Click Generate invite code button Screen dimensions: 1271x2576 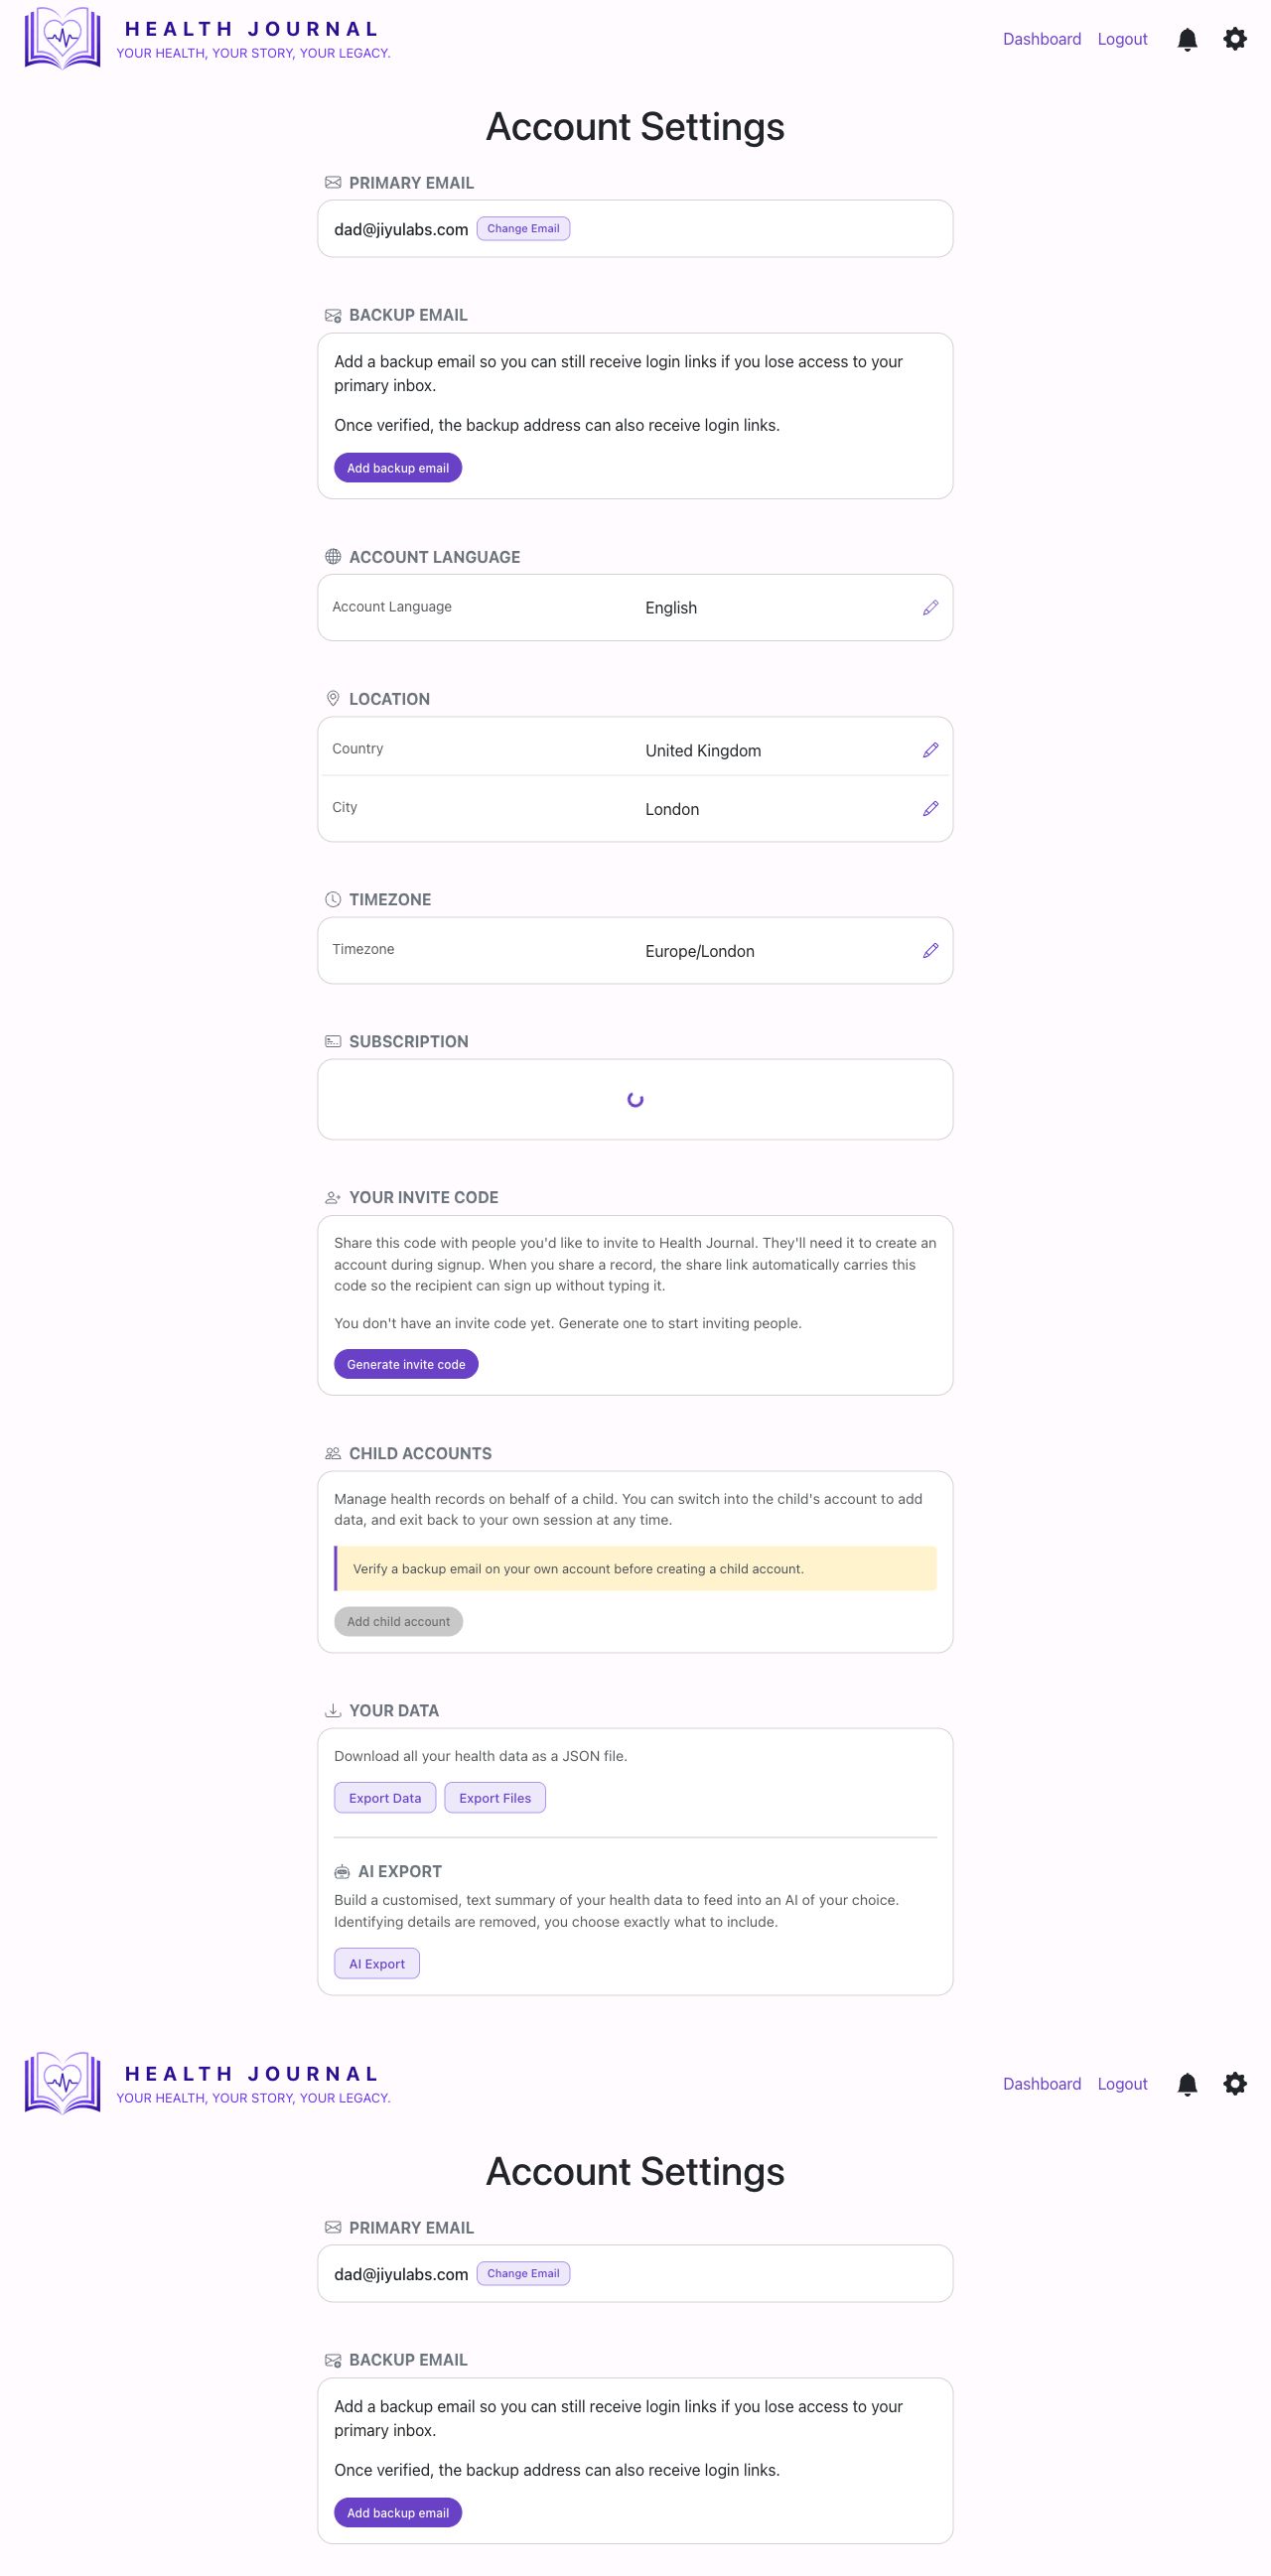point(406,1364)
